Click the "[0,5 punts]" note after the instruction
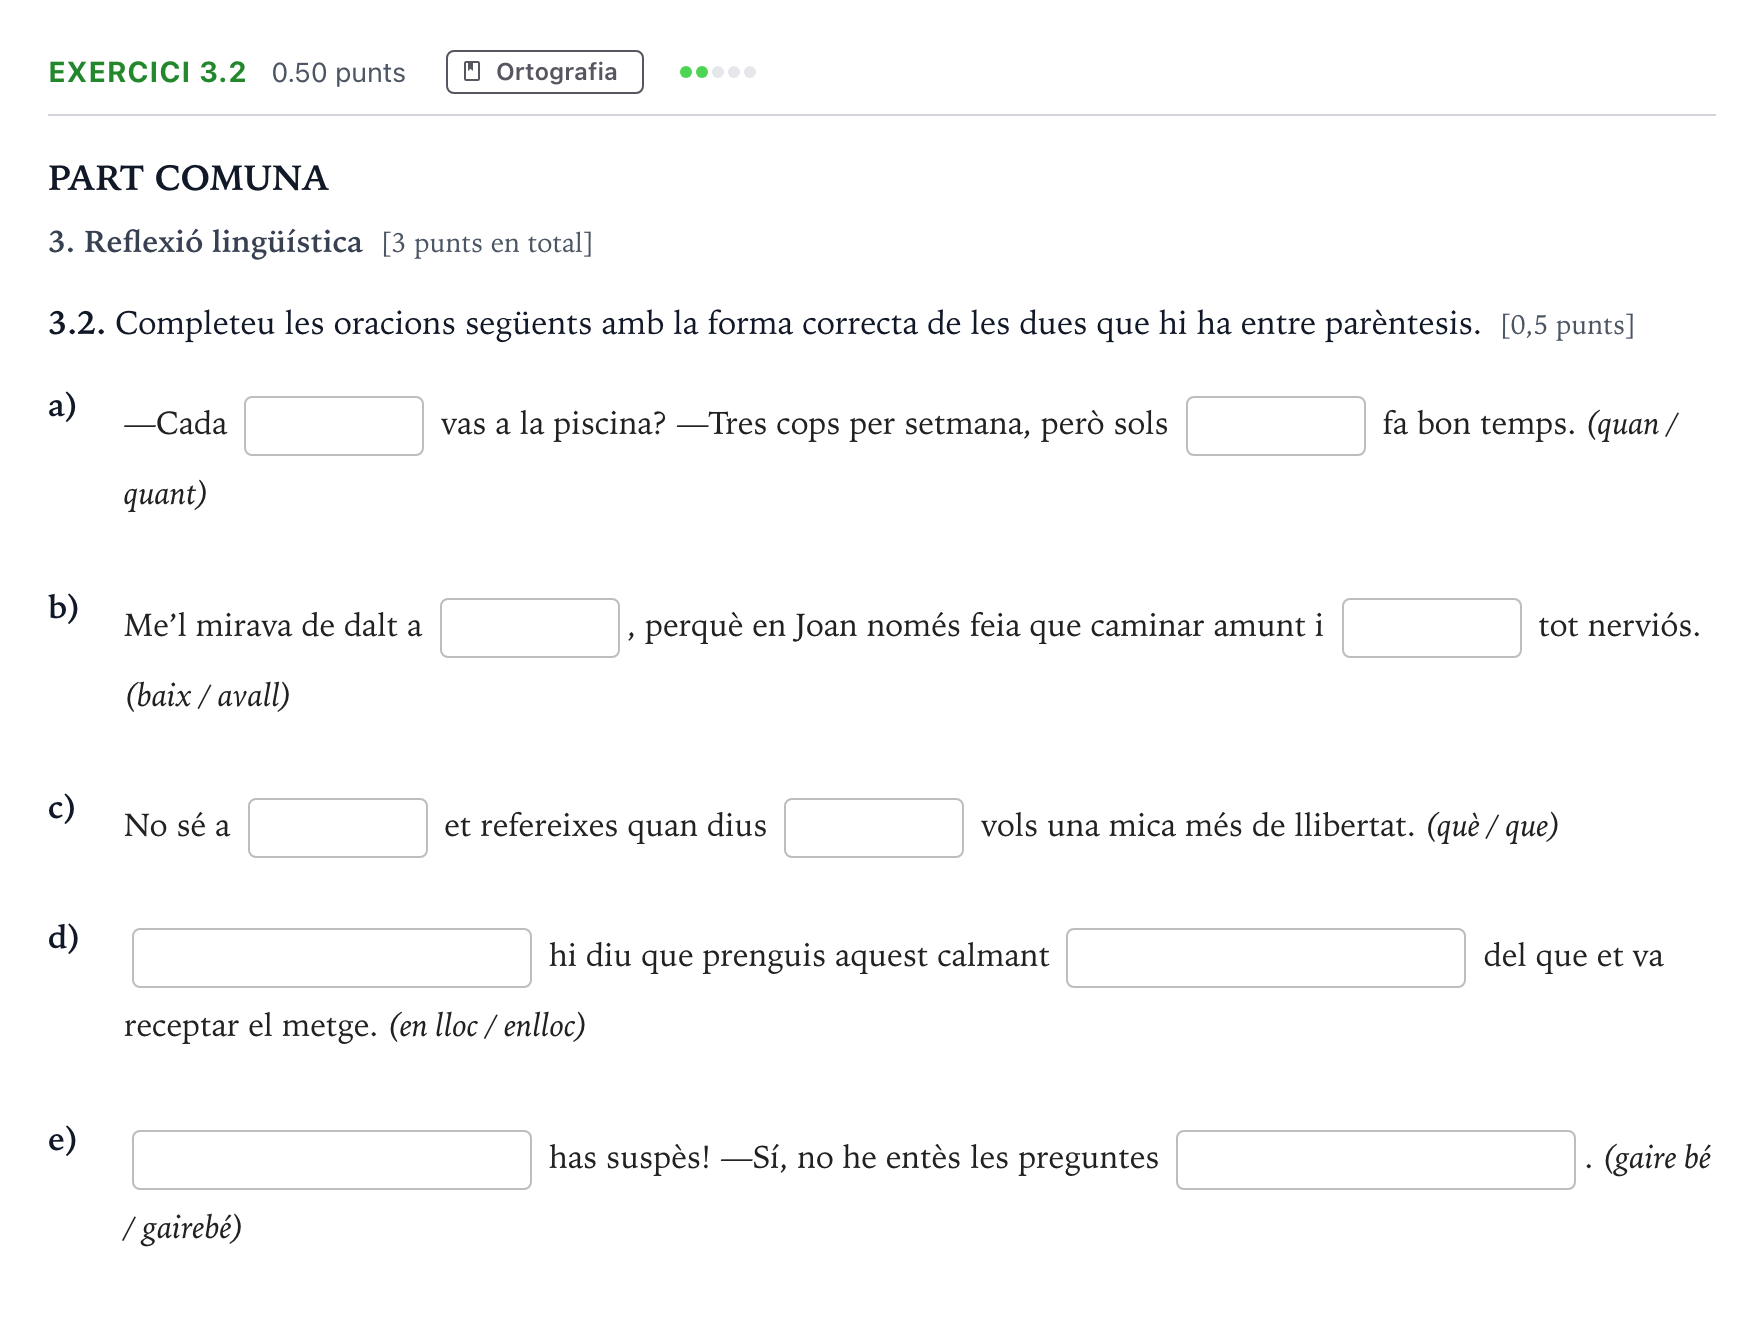 (1567, 325)
